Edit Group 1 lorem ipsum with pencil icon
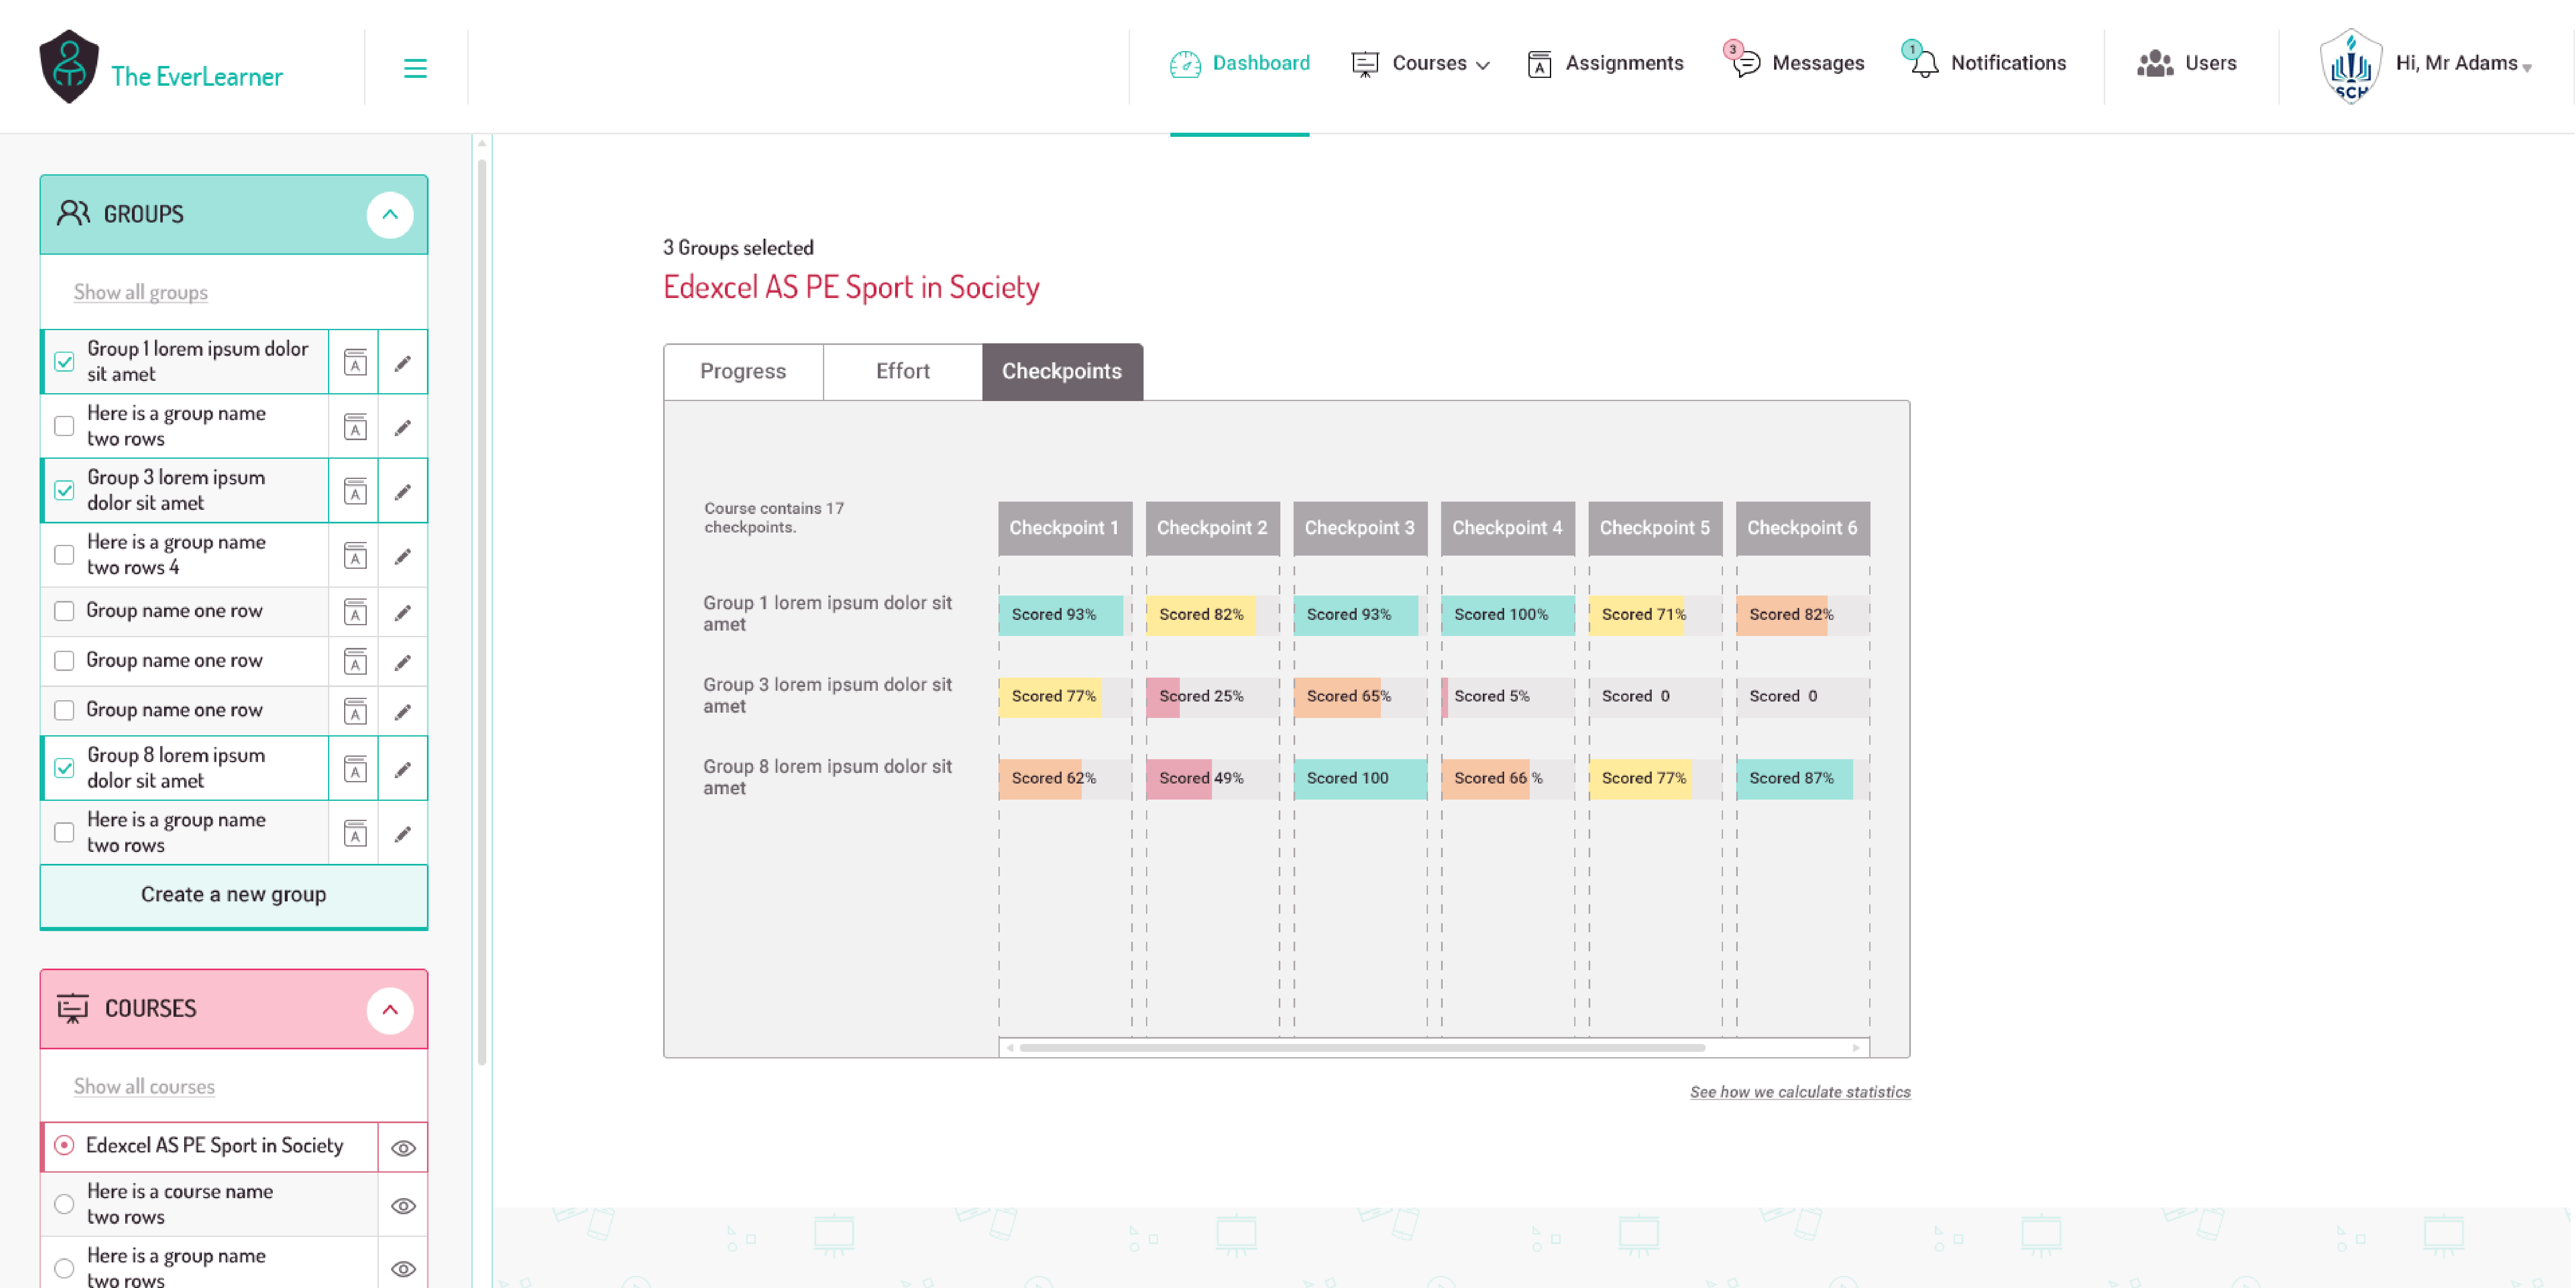 tap(403, 363)
